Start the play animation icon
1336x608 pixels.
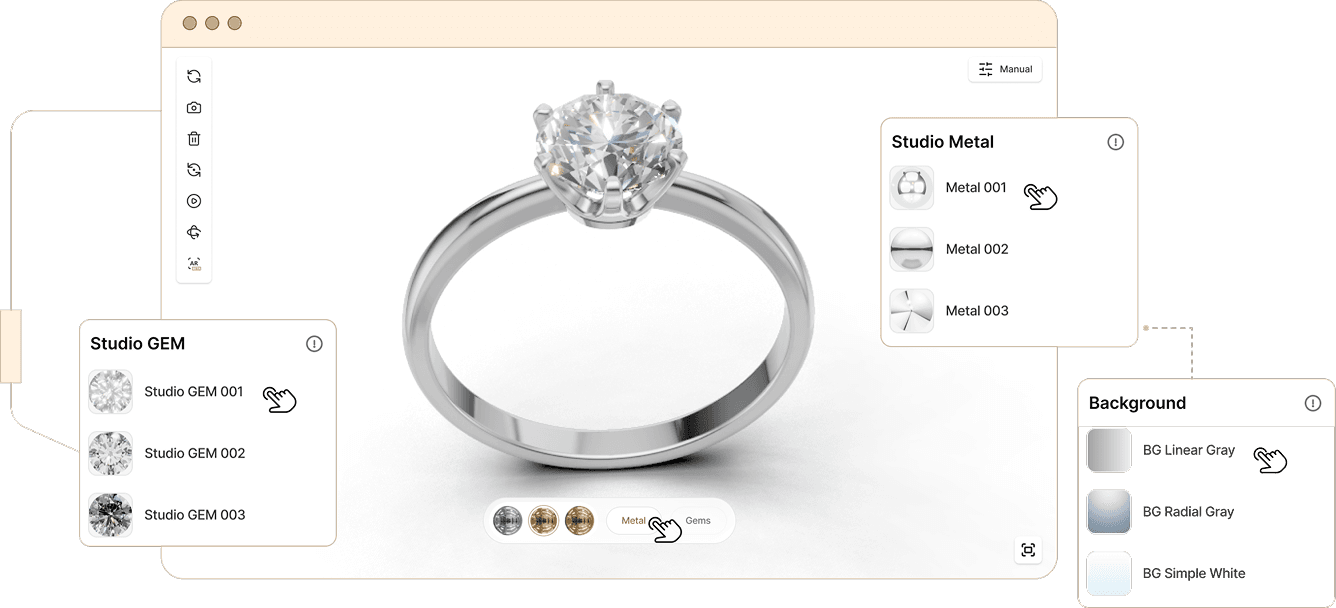194,201
